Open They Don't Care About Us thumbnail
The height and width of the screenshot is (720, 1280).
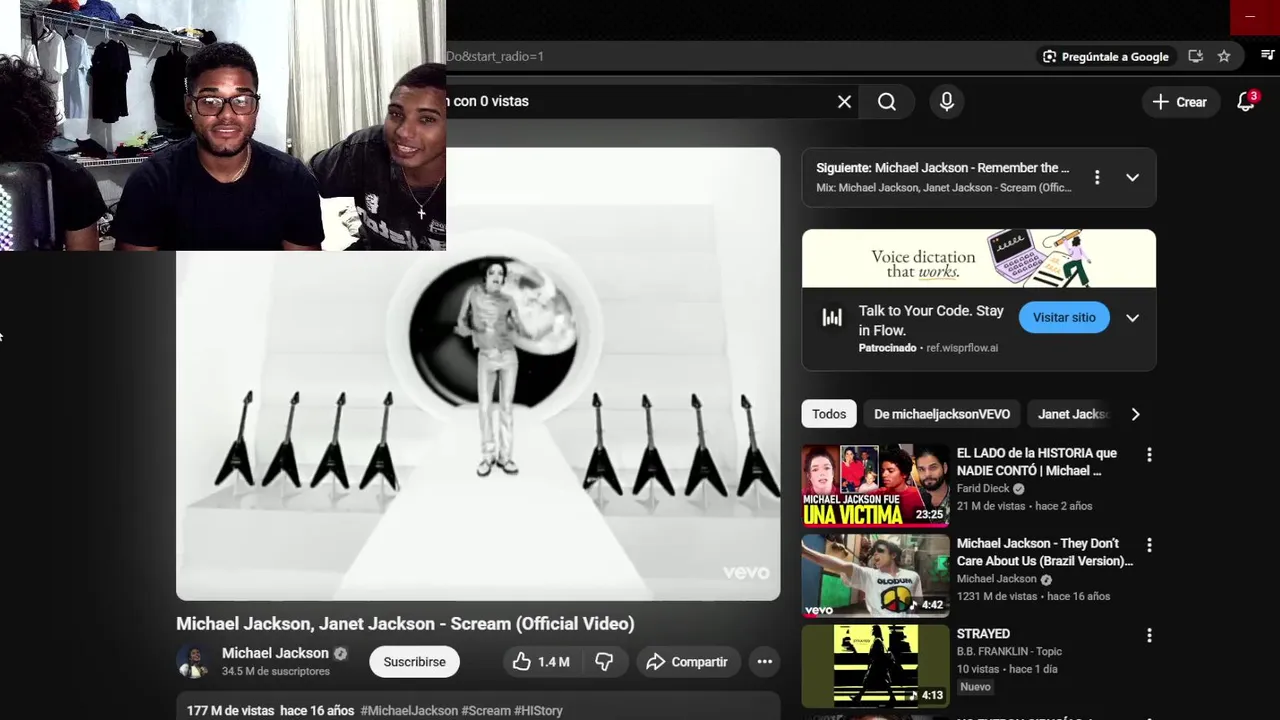(875, 576)
